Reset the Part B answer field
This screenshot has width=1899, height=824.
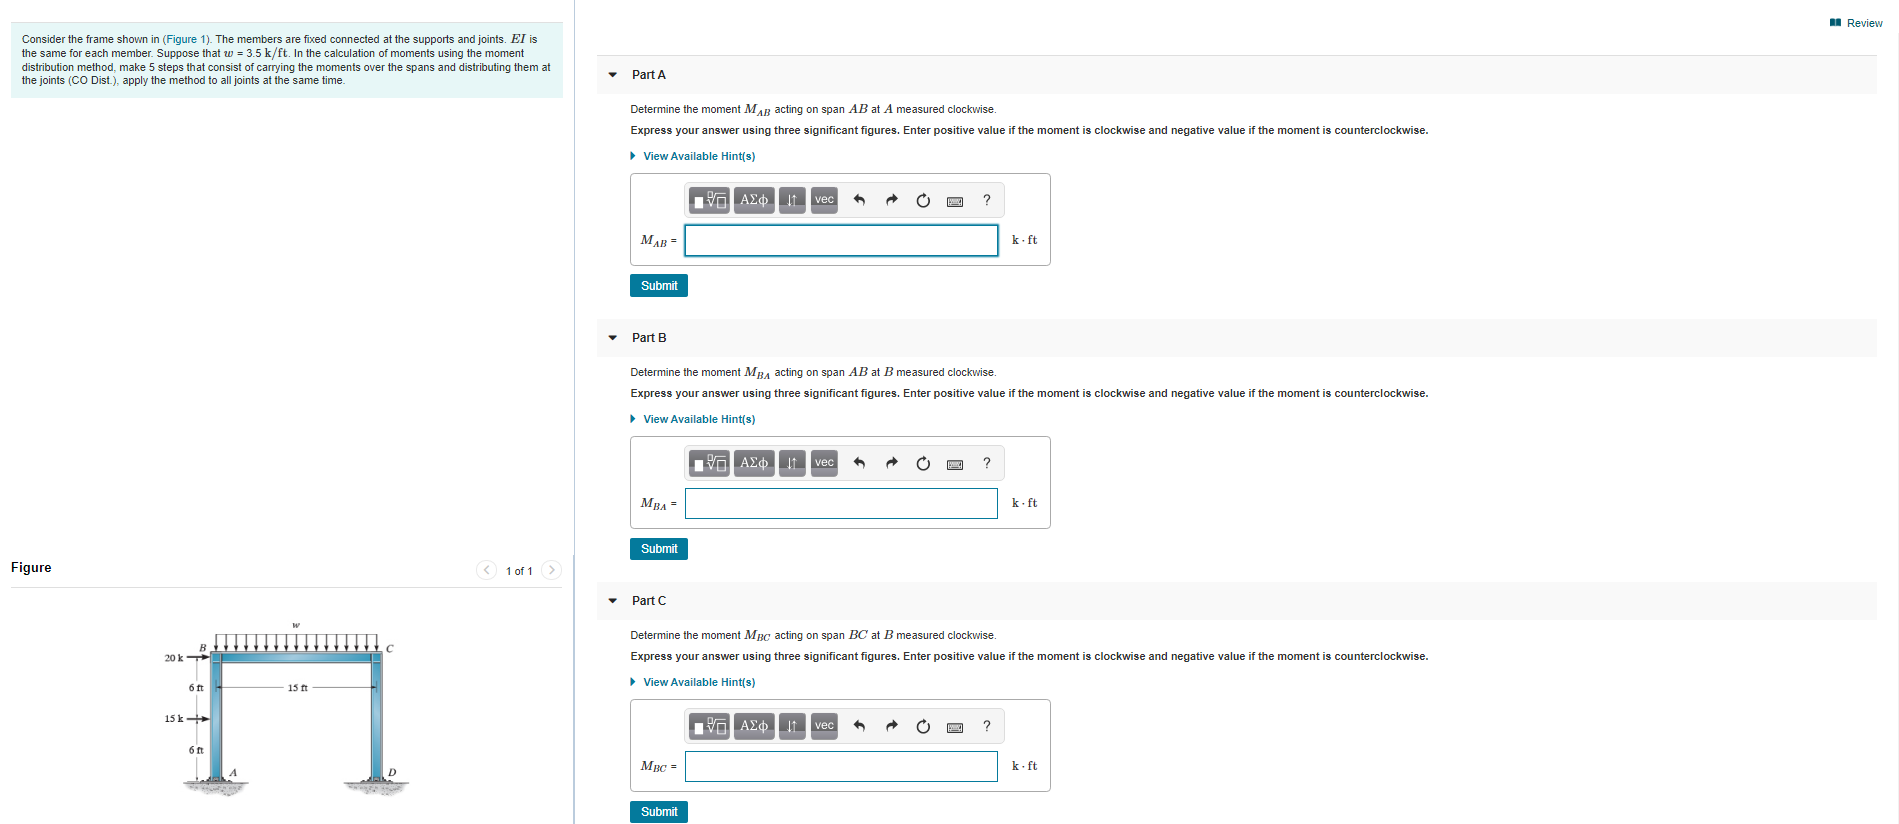click(923, 463)
